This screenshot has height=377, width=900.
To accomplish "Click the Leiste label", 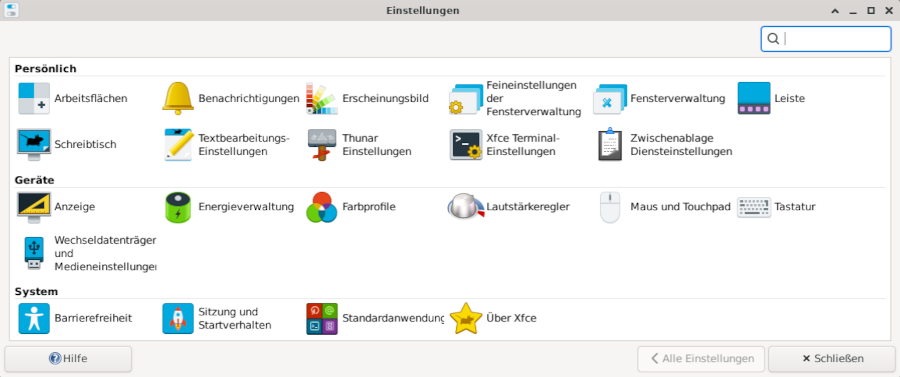I will pyautogui.click(x=789, y=99).
